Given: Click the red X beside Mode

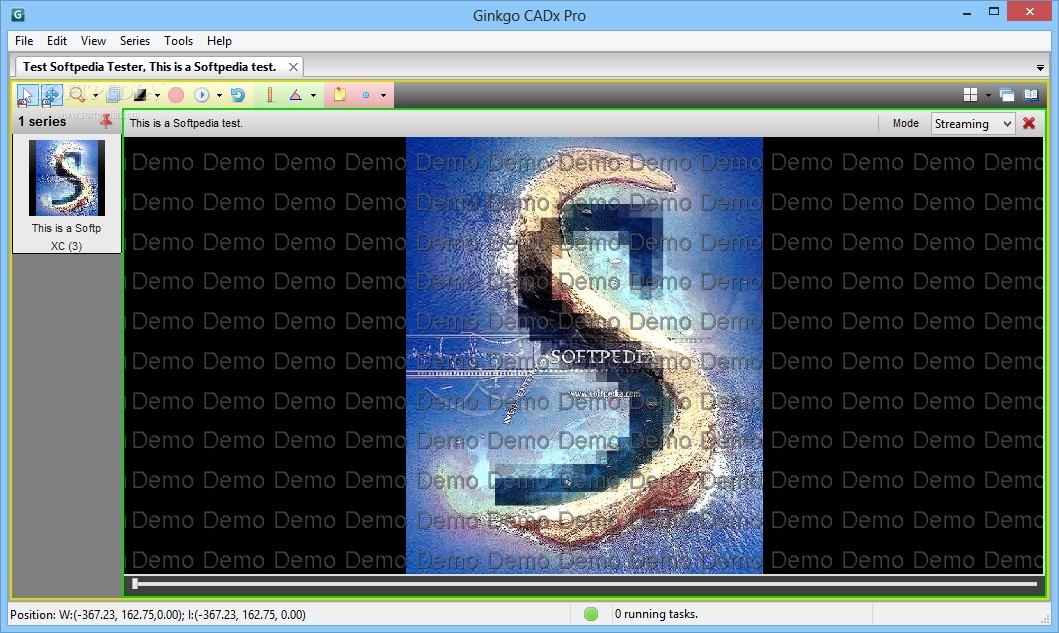Looking at the screenshot, I should (x=1029, y=123).
